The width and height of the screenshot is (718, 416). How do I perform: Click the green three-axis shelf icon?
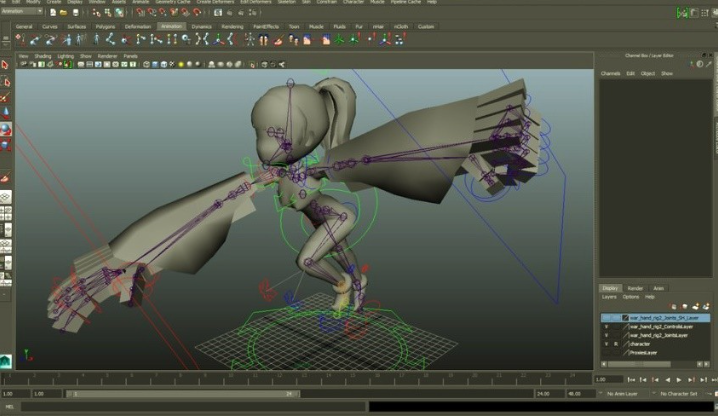[339, 40]
